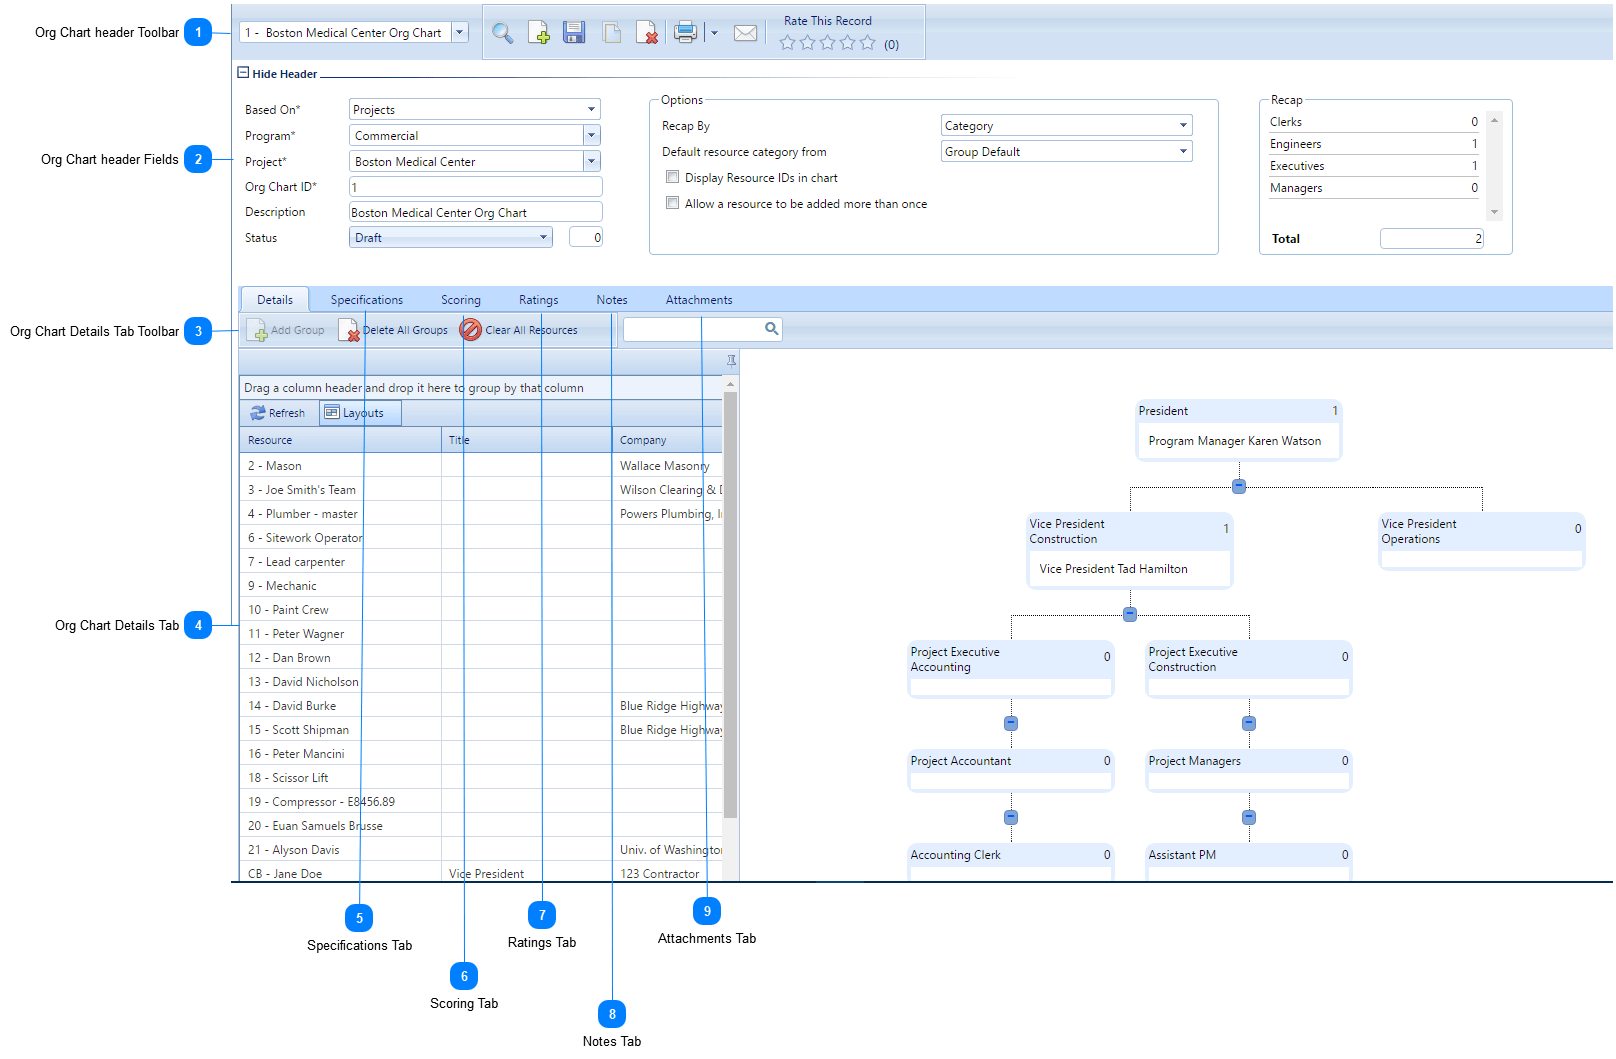
Task: Sort by the Title column header
Action: [x=527, y=440]
